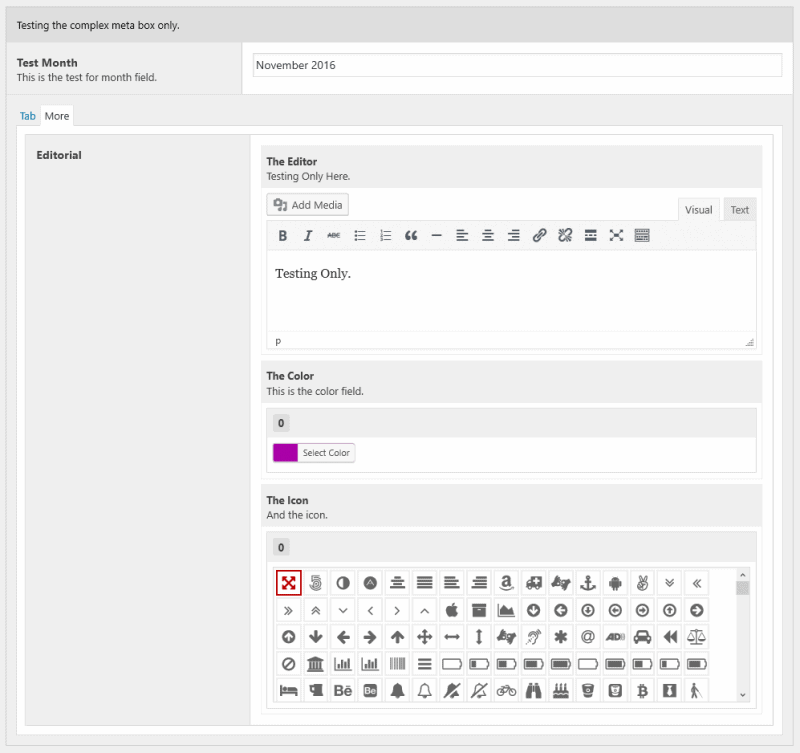Select the @ symbol icon
The width and height of the screenshot is (800, 753).
(x=588, y=637)
